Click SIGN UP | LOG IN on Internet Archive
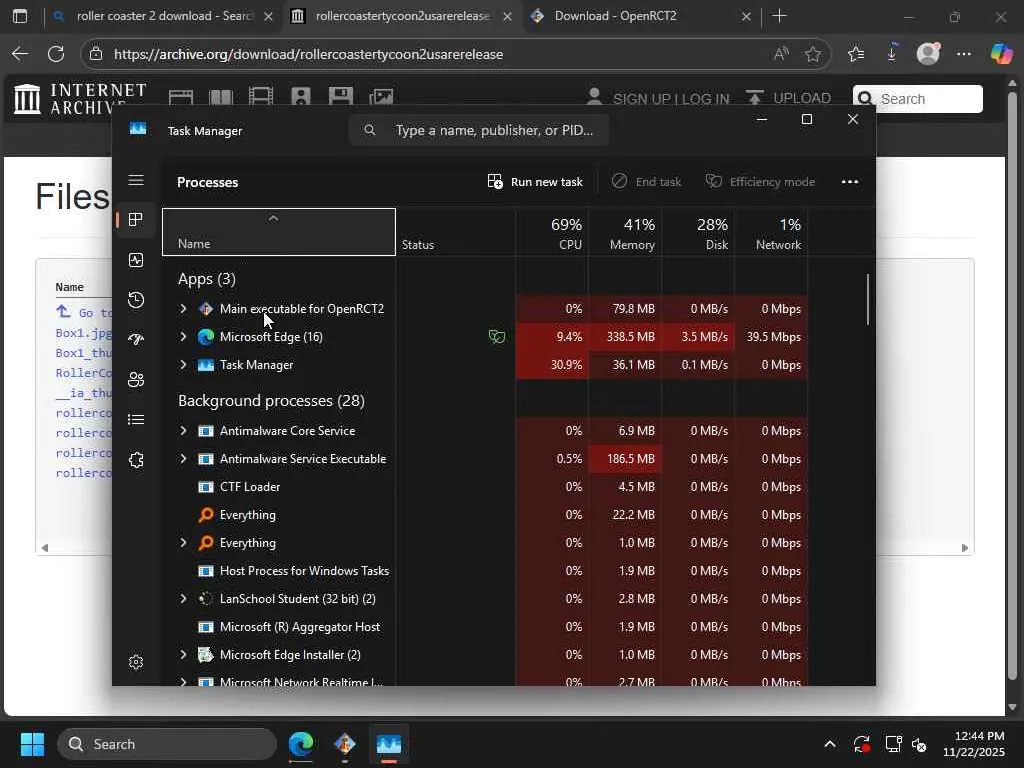Image resolution: width=1024 pixels, height=768 pixels. (x=658, y=99)
